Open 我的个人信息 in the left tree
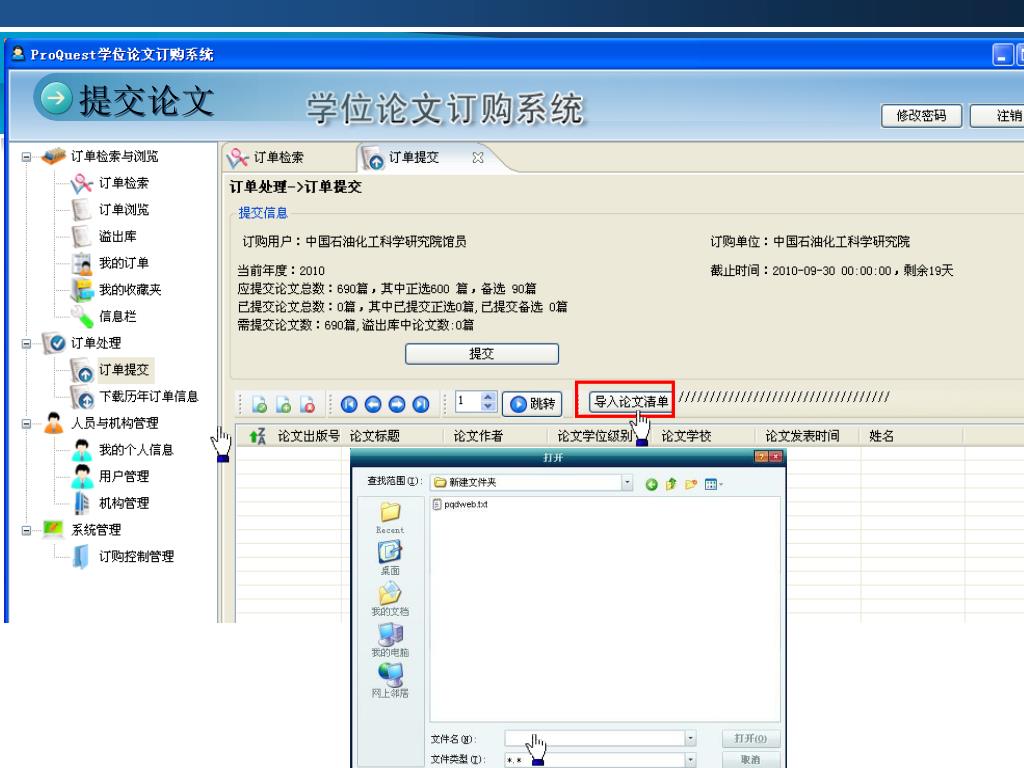Image resolution: width=1024 pixels, height=768 pixels. [x=136, y=450]
